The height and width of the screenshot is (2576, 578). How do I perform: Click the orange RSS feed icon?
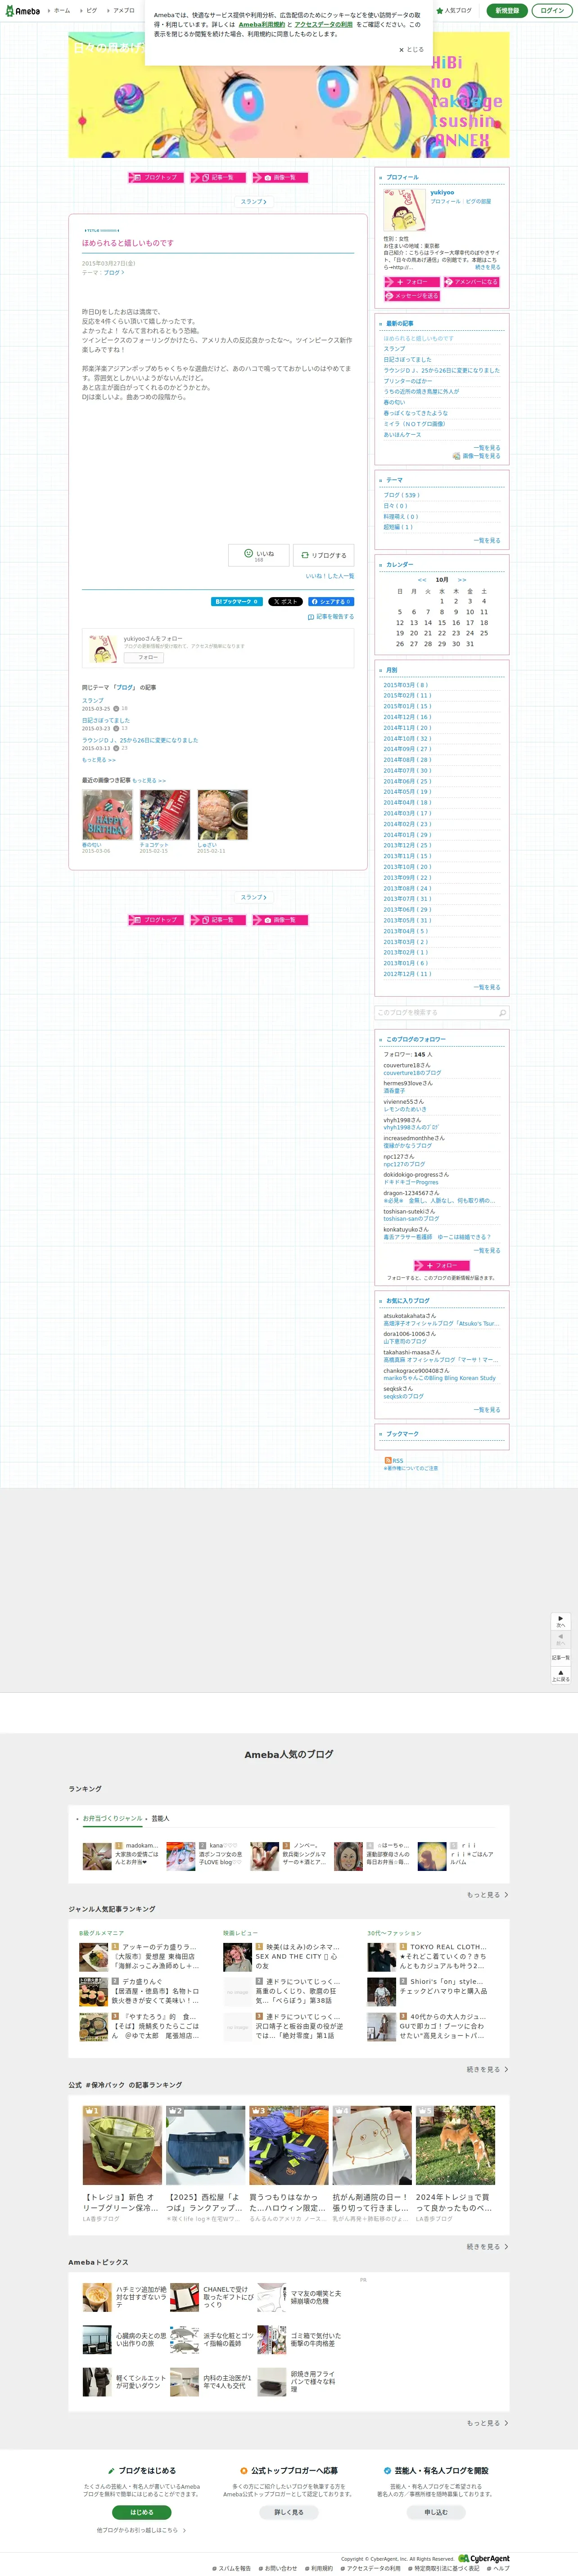[388, 1460]
